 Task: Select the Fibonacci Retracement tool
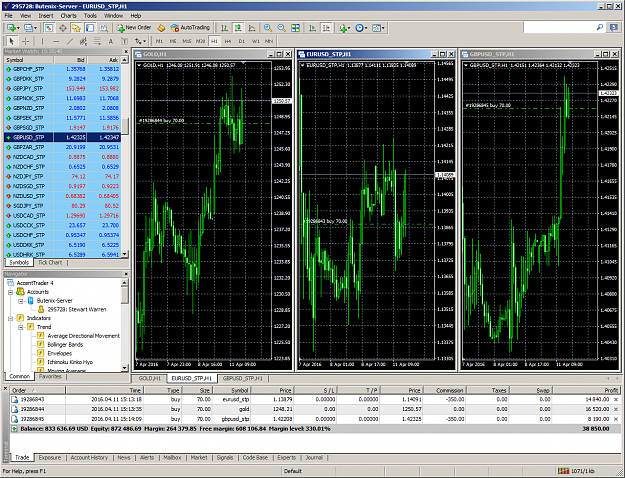pos(97,41)
